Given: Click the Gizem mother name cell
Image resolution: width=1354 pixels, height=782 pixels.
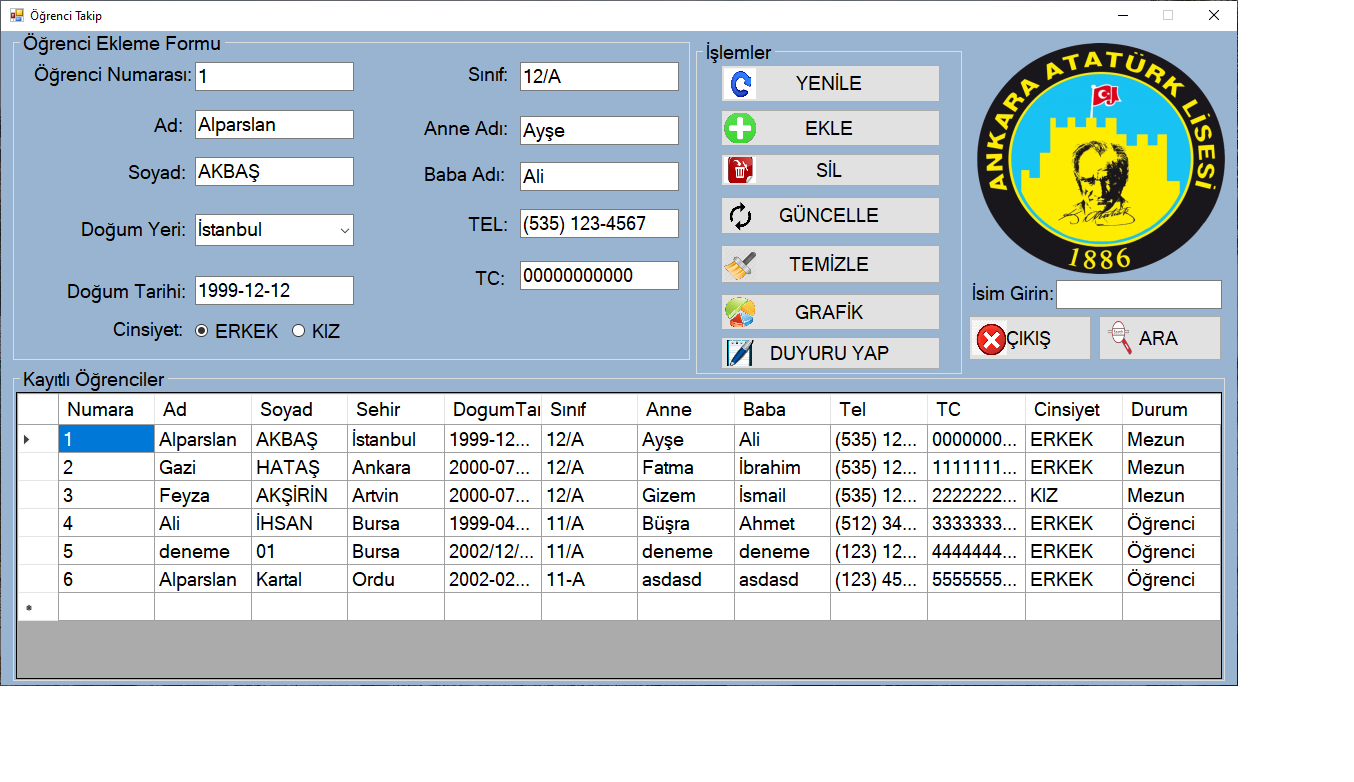Looking at the screenshot, I should (686, 495).
